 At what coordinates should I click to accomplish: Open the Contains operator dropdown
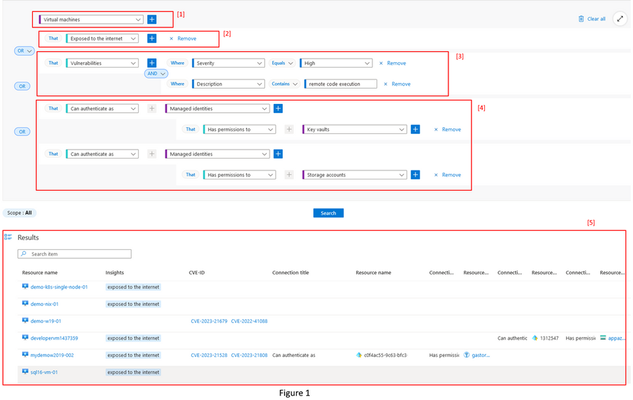coord(284,84)
